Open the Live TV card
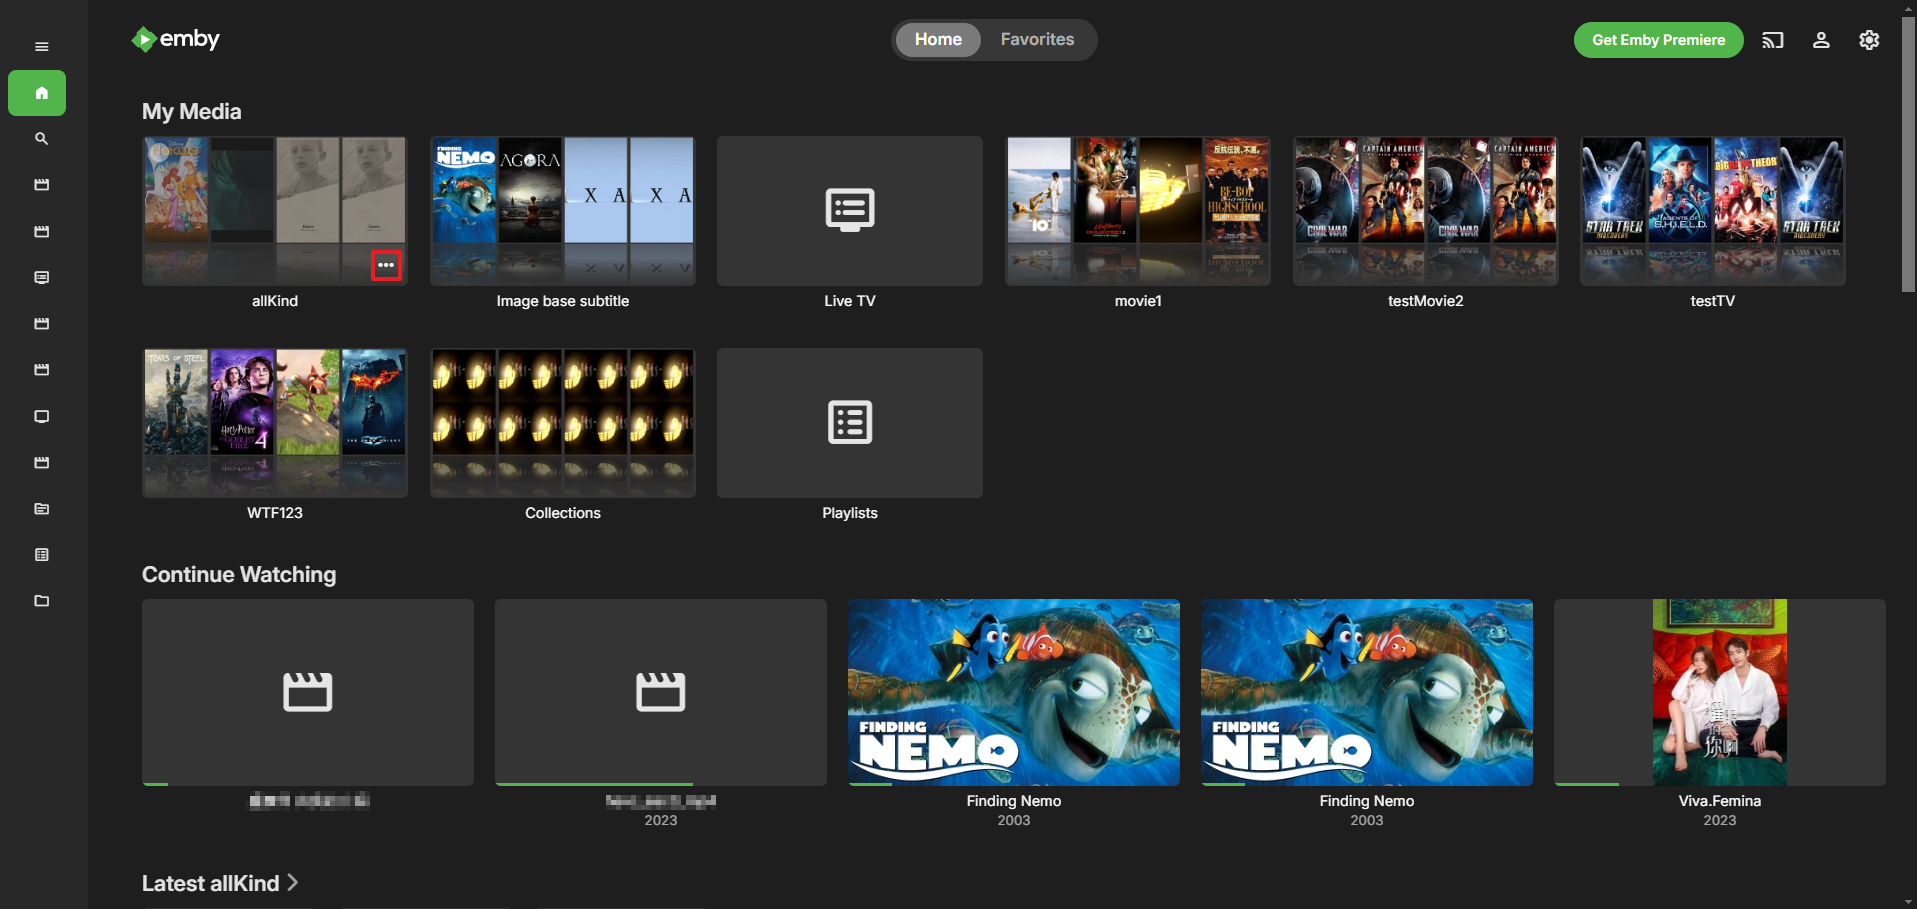Image resolution: width=1917 pixels, height=909 pixels. click(x=850, y=211)
